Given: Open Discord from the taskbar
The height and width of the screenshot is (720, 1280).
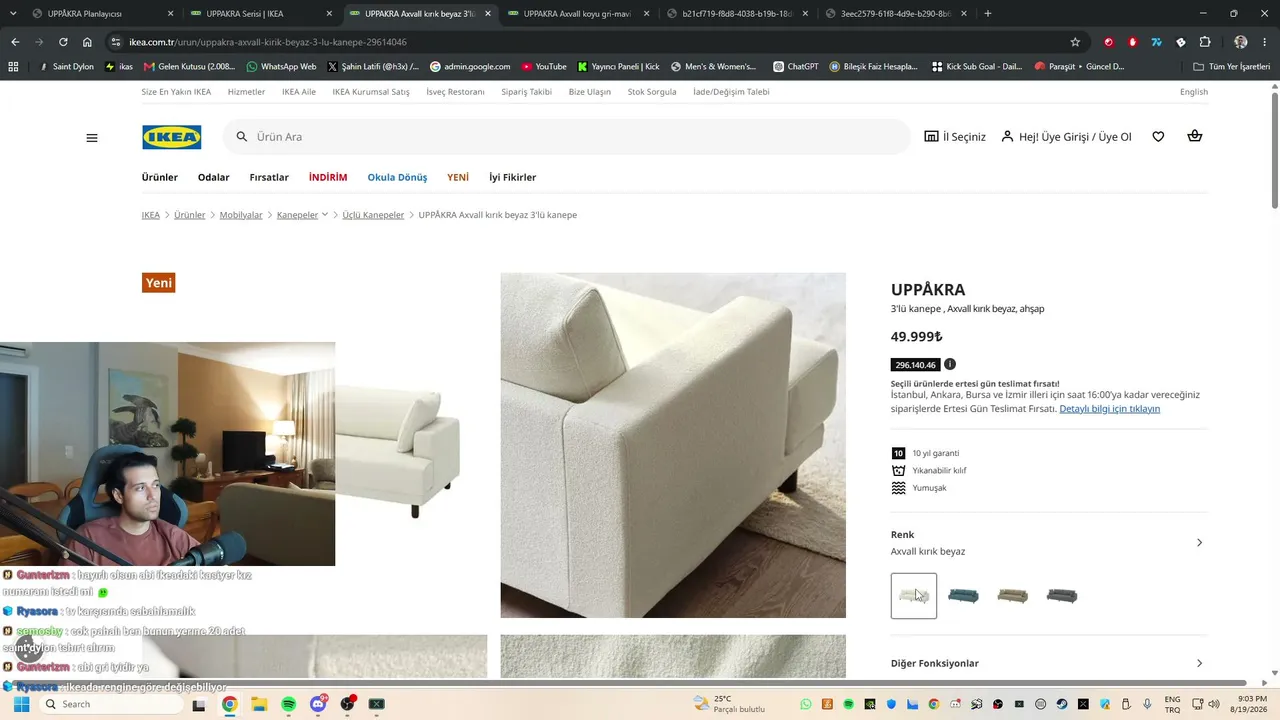Looking at the screenshot, I should point(318,704).
